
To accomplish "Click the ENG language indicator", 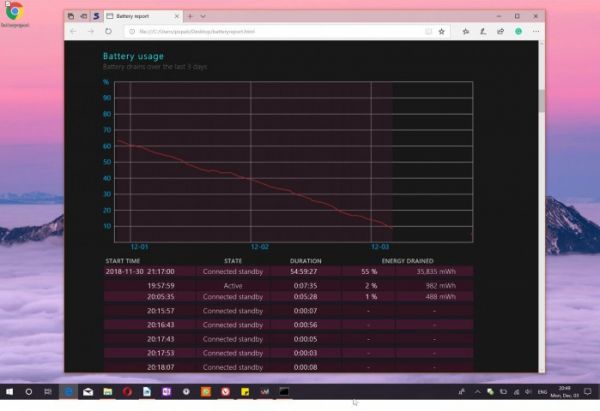I will (542, 392).
